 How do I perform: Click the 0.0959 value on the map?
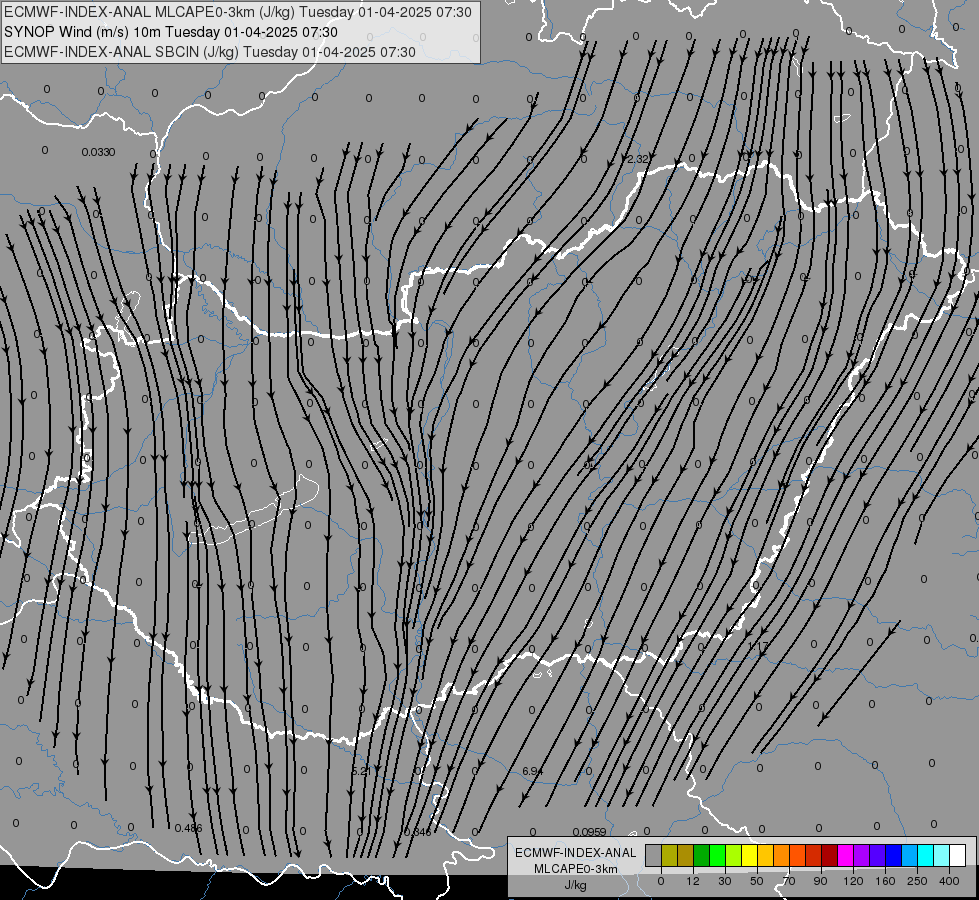(x=589, y=832)
